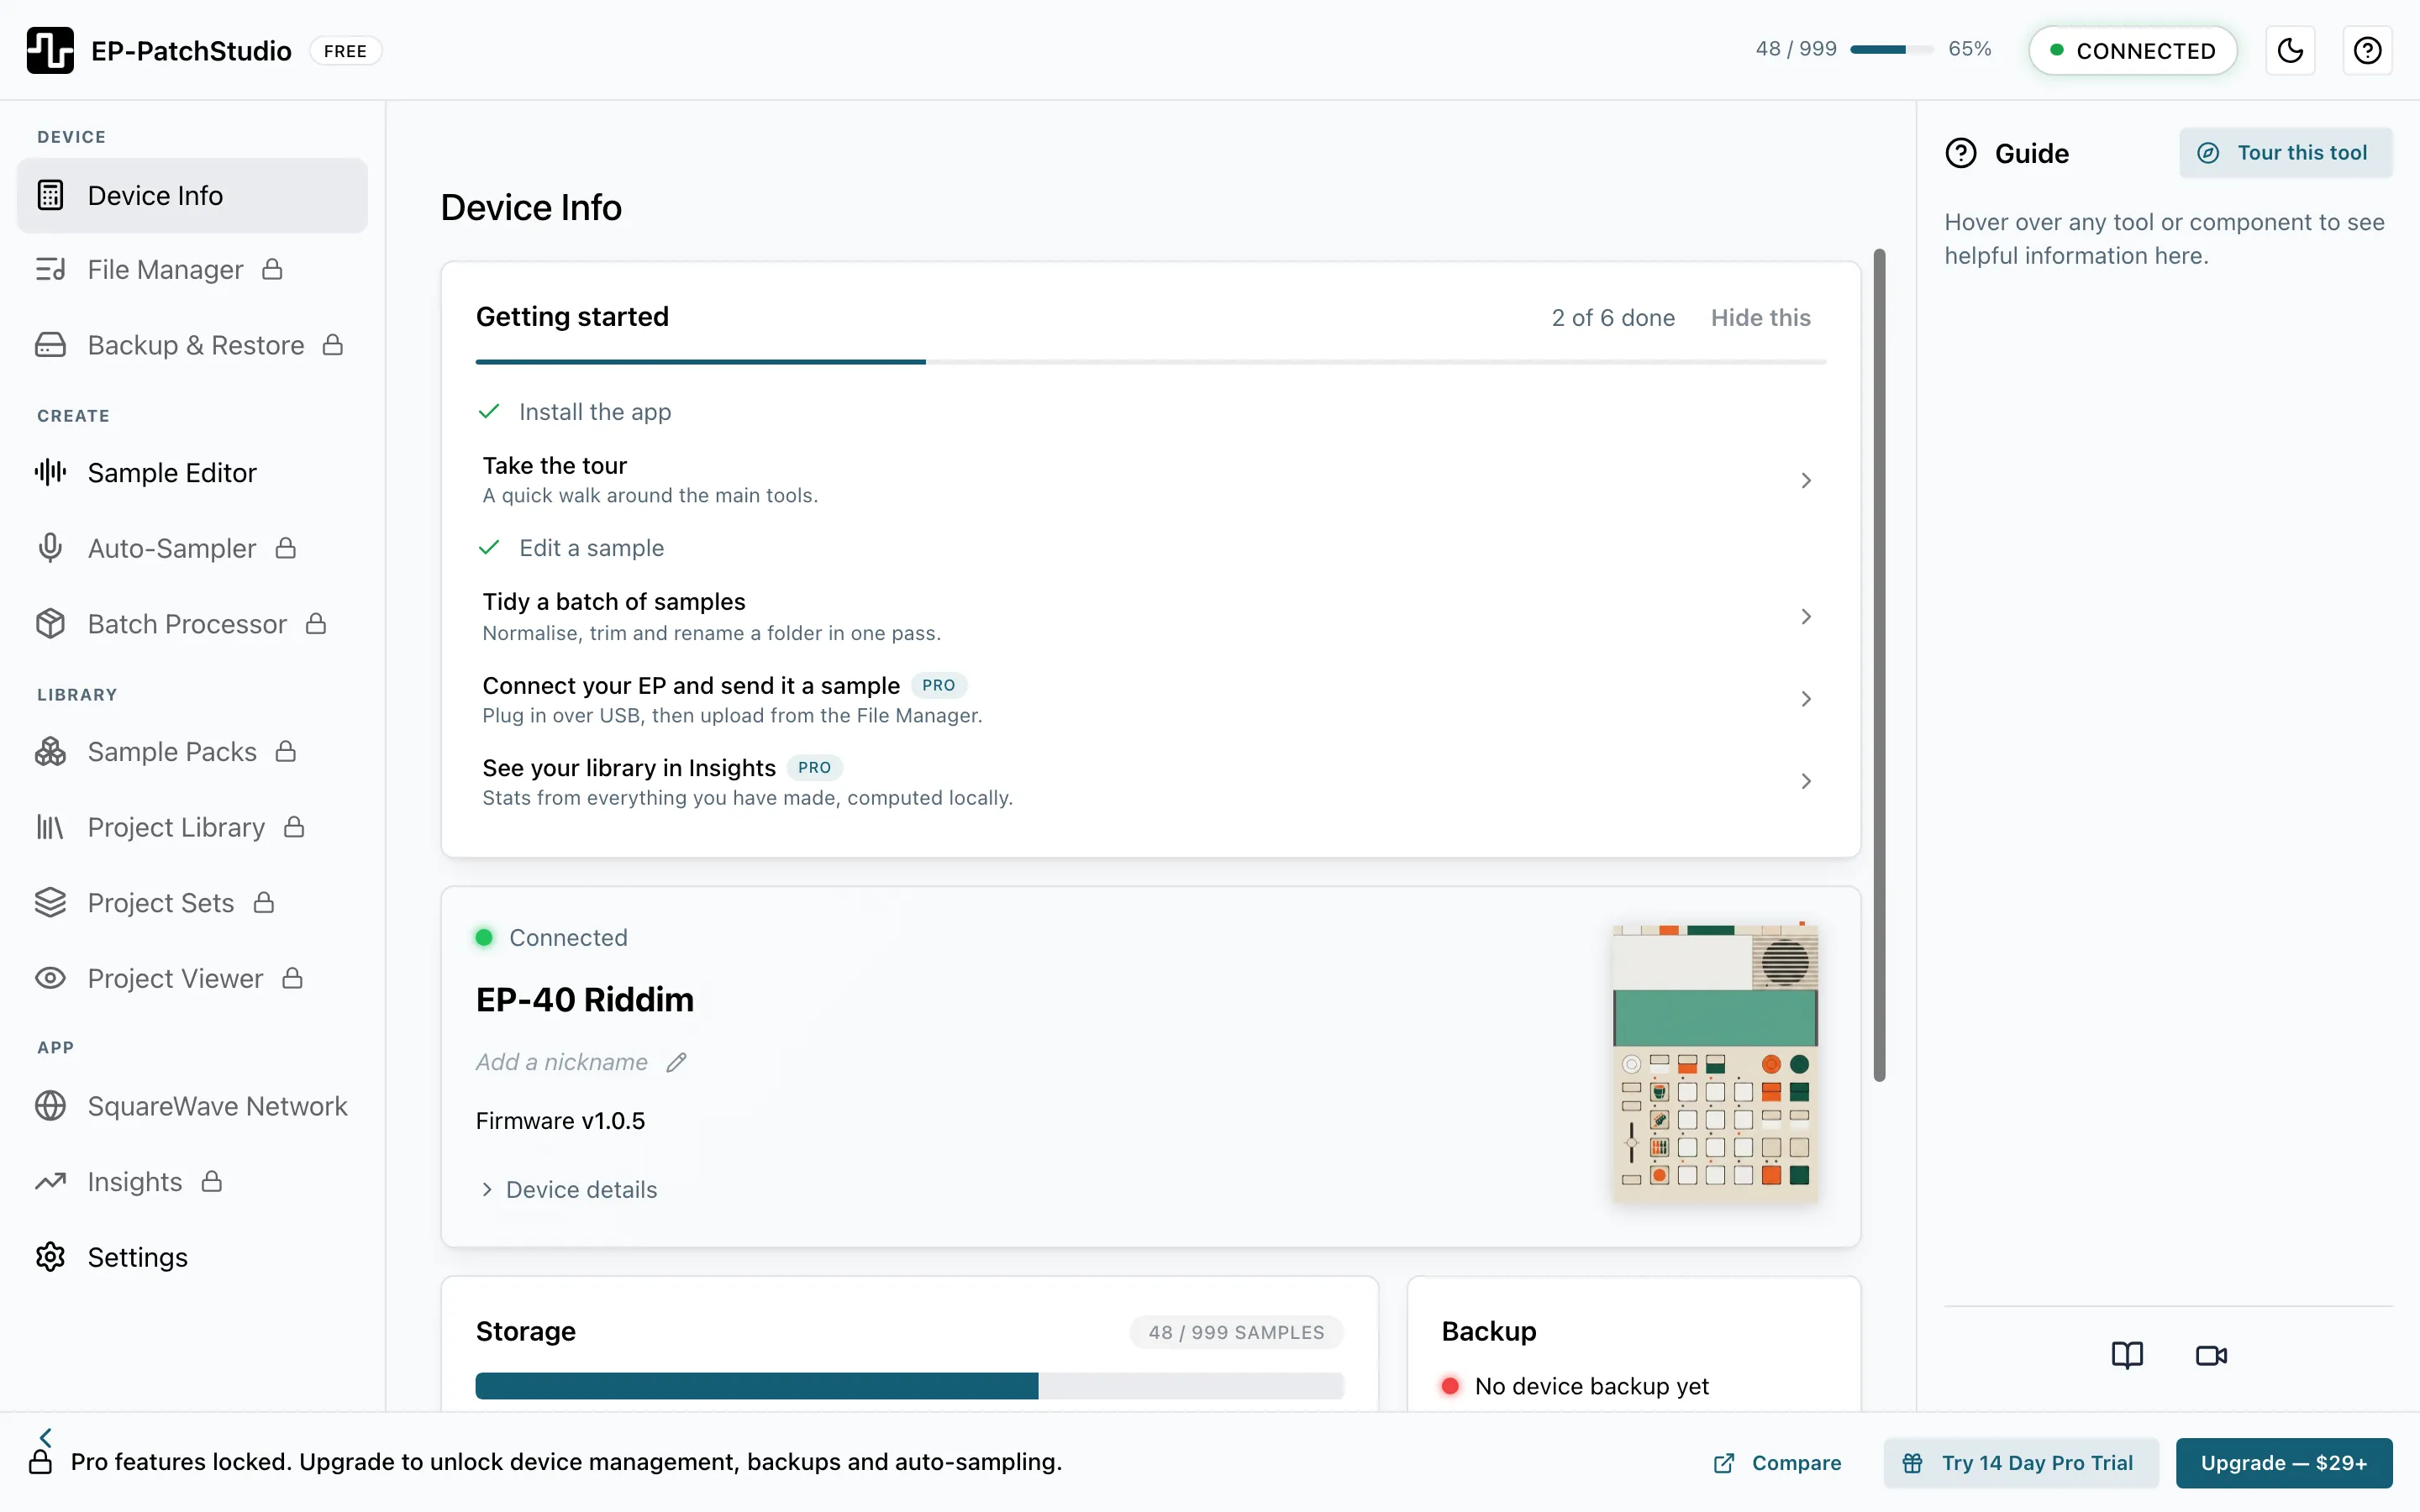This screenshot has width=2420, height=1512.
Task: Click the lock icon beside Batch Processor
Action: click(x=316, y=623)
